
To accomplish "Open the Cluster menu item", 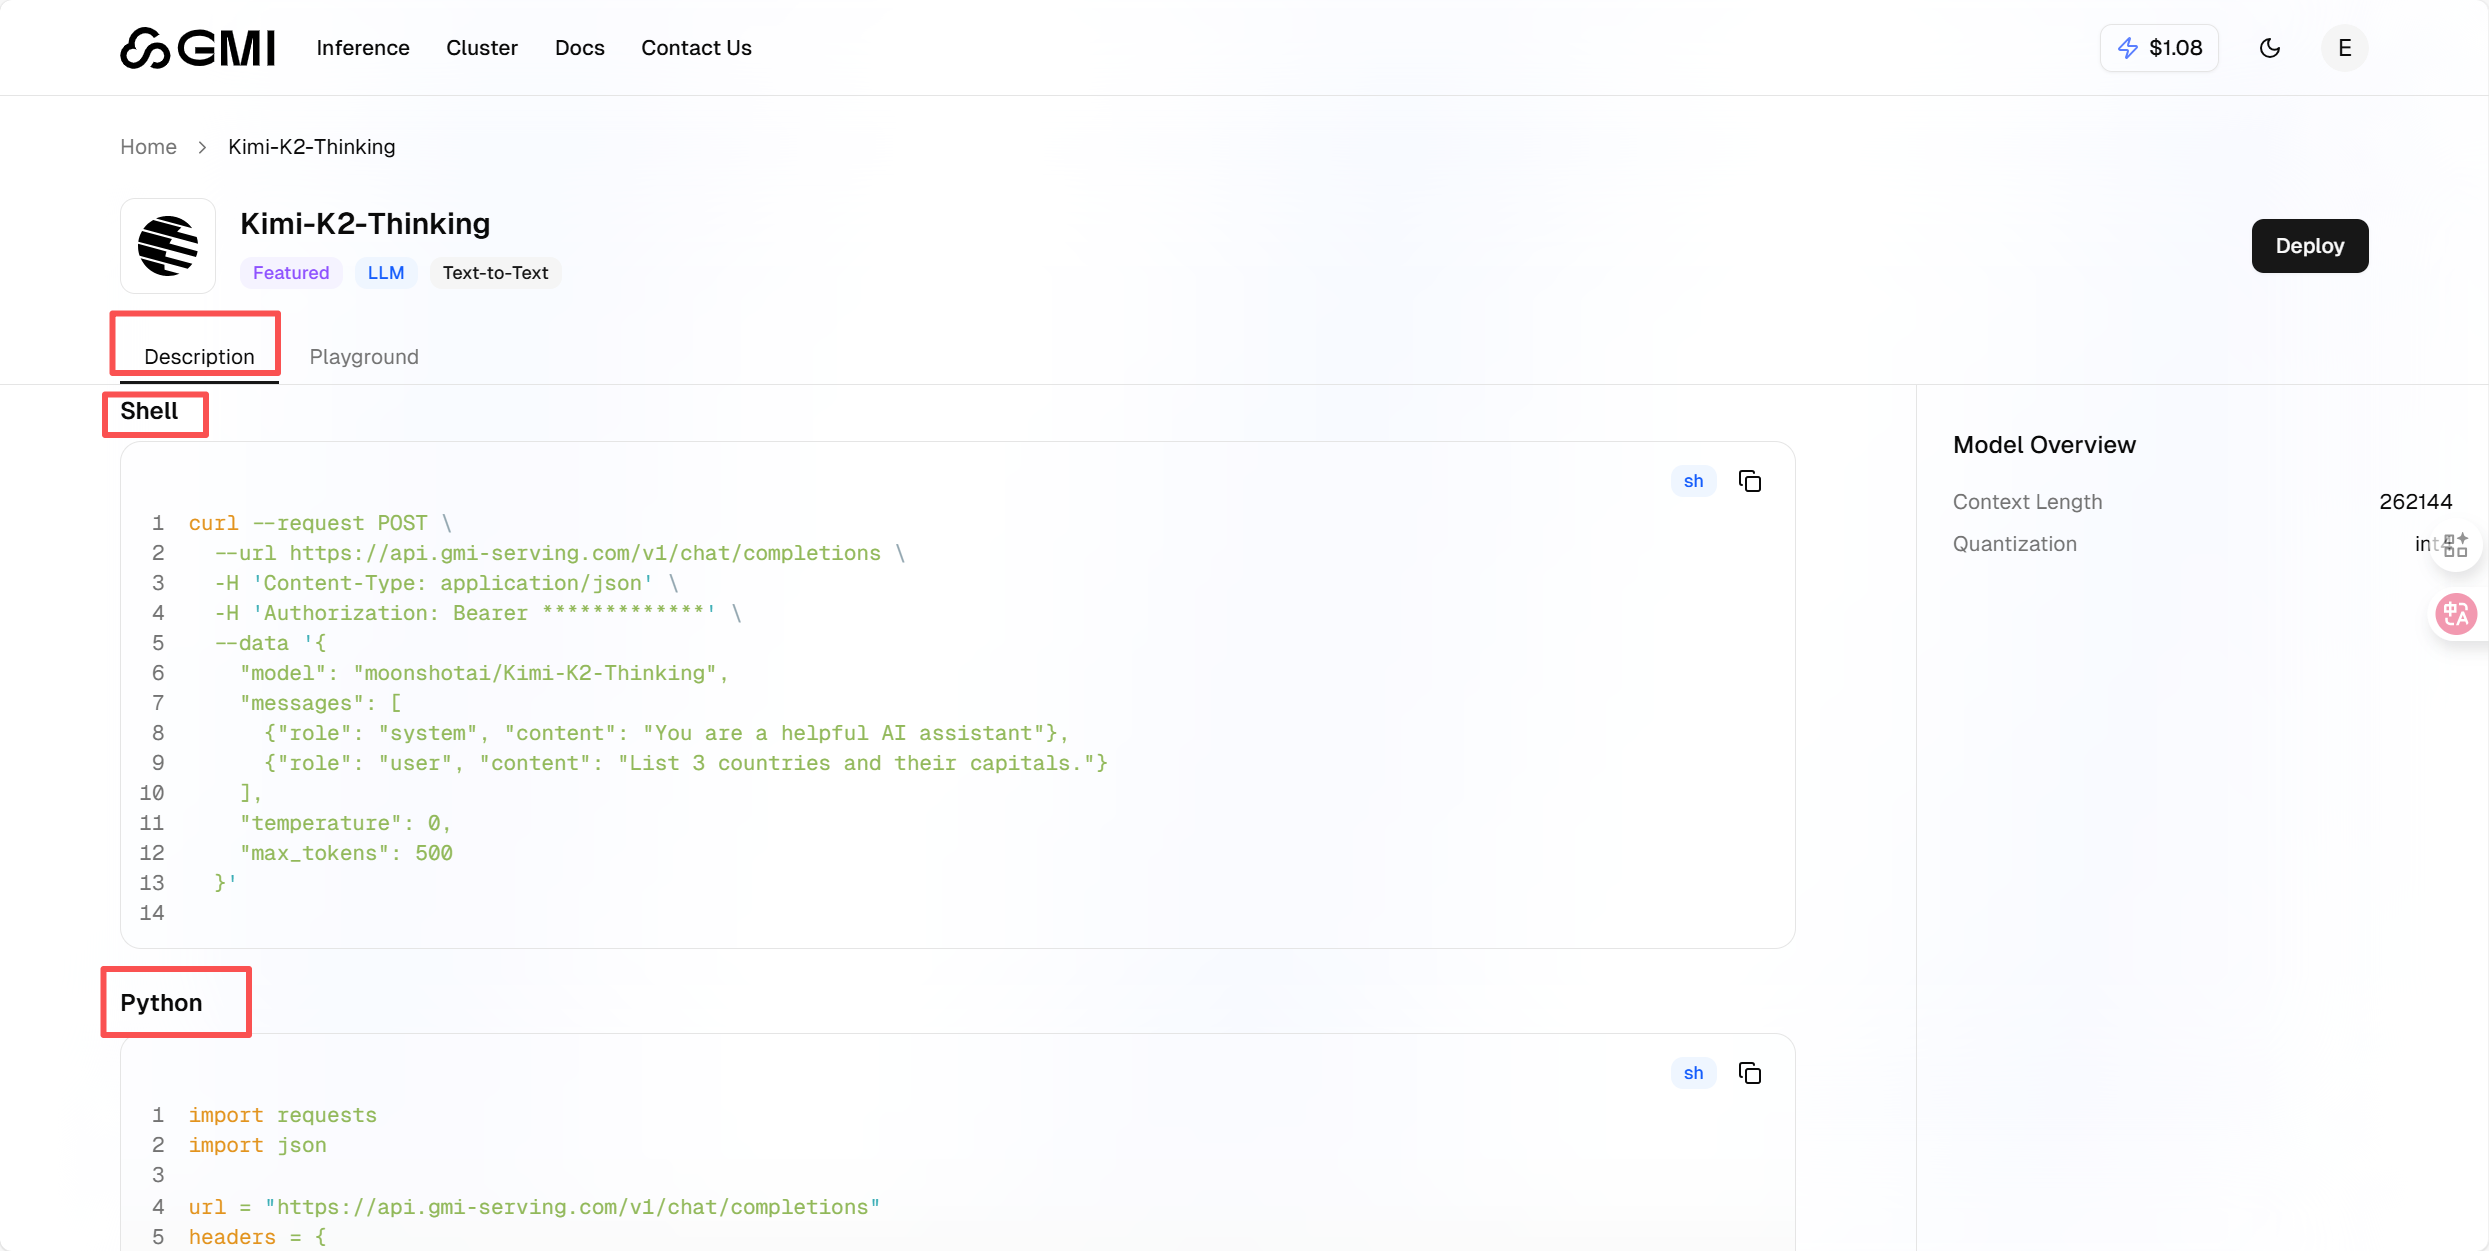I will 481,48.
